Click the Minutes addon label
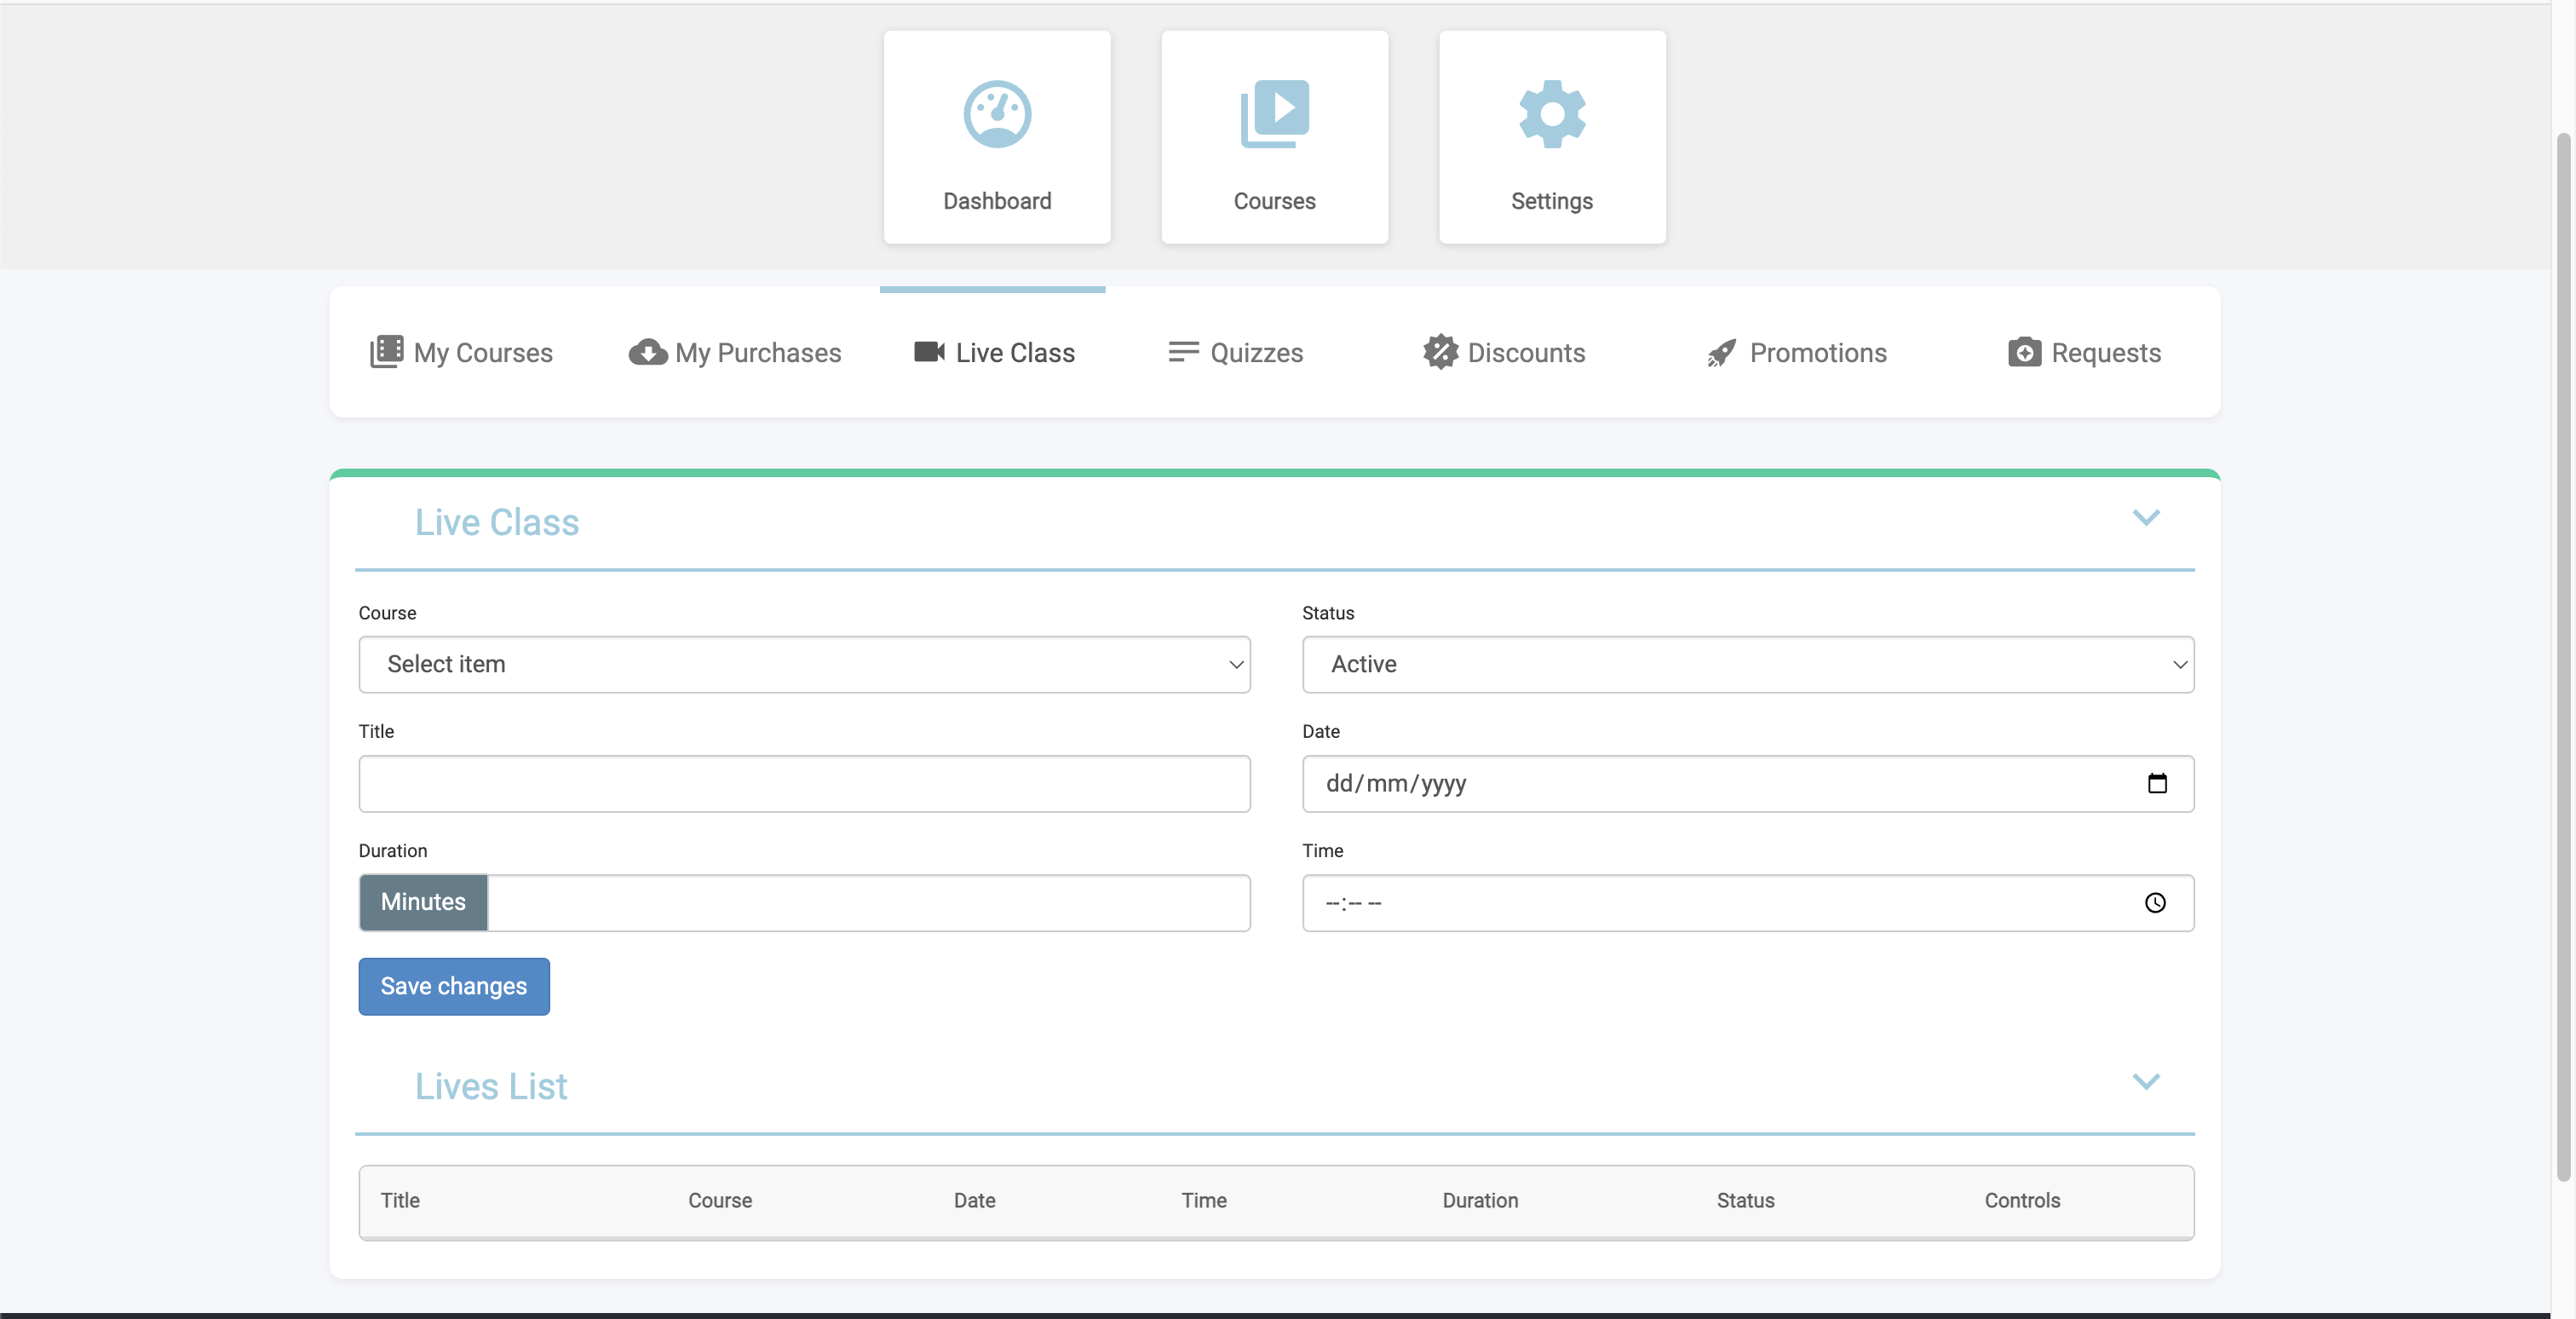The image size is (2576, 1319). (x=423, y=902)
